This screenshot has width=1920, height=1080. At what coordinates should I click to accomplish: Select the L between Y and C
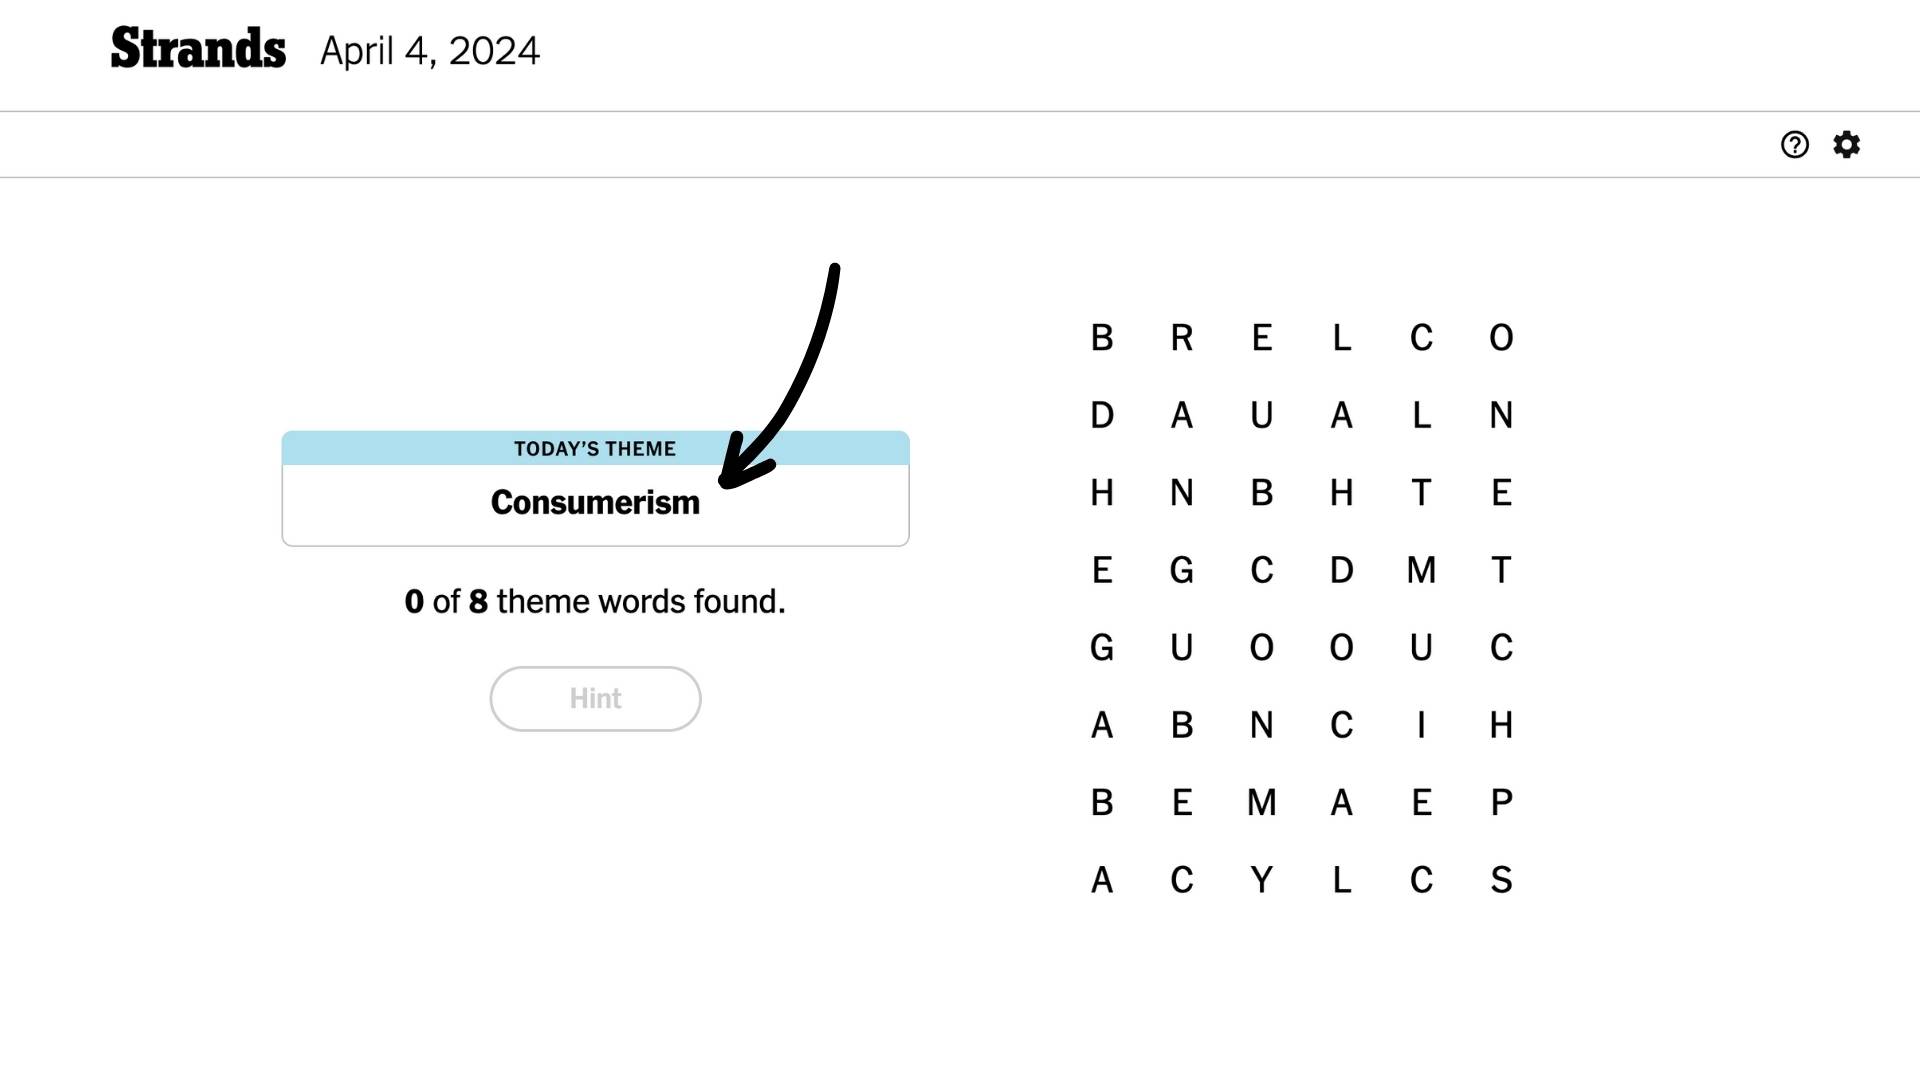[x=1342, y=880]
